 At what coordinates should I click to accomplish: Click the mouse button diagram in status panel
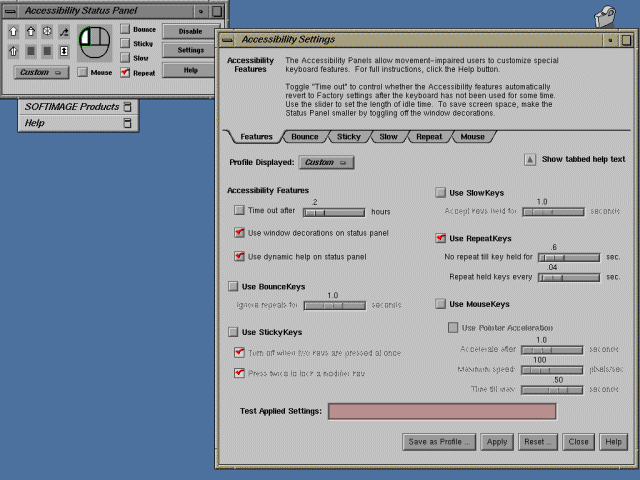pyautogui.click(x=95, y=41)
